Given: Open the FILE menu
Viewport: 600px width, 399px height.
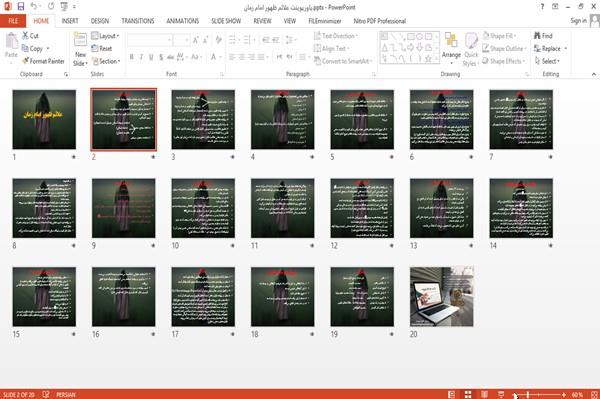Looking at the screenshot, I should (13, 21).
